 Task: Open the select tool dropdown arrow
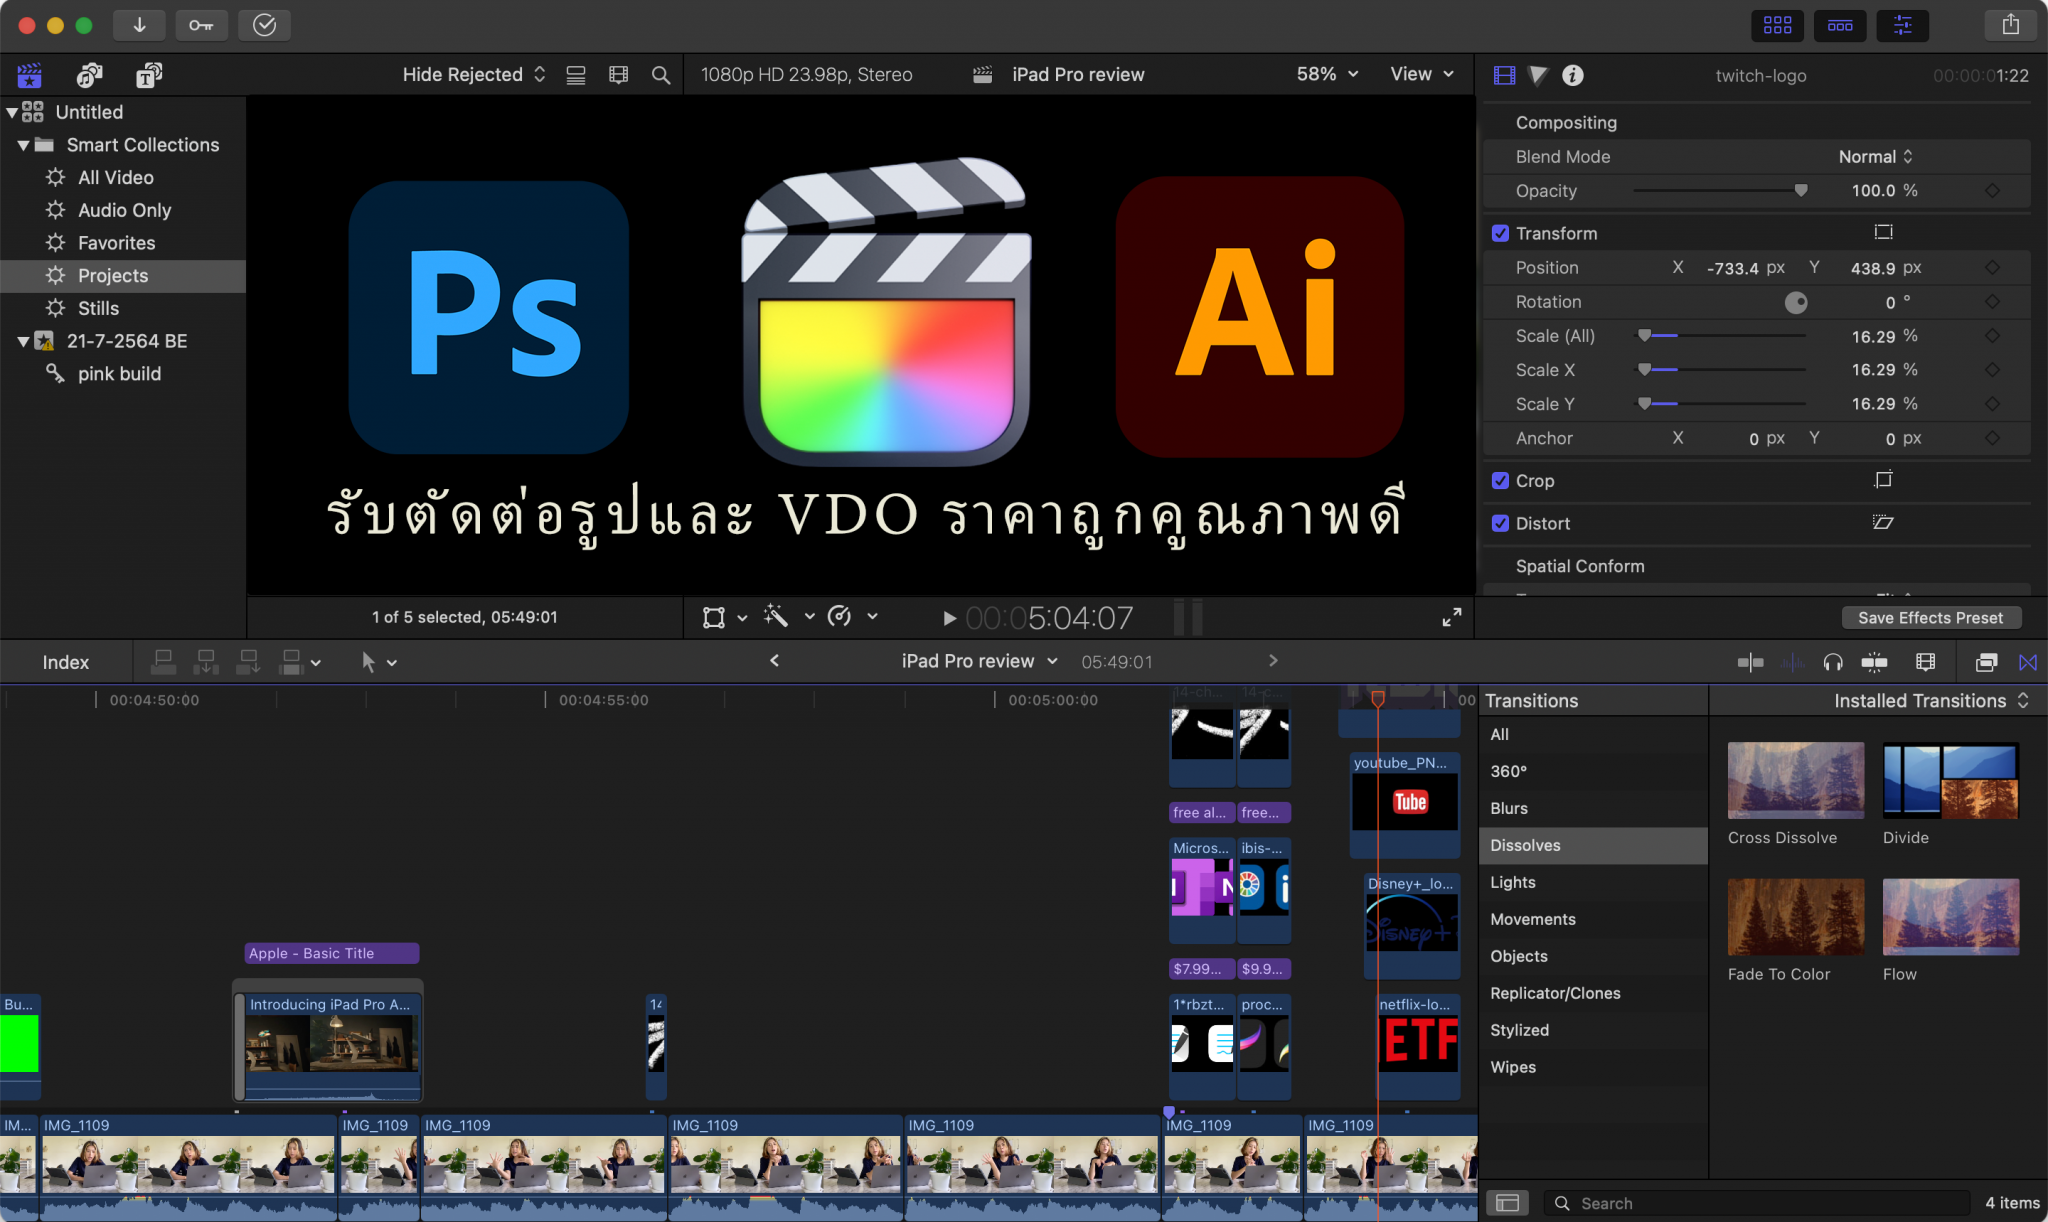click(x=392, y=663)
